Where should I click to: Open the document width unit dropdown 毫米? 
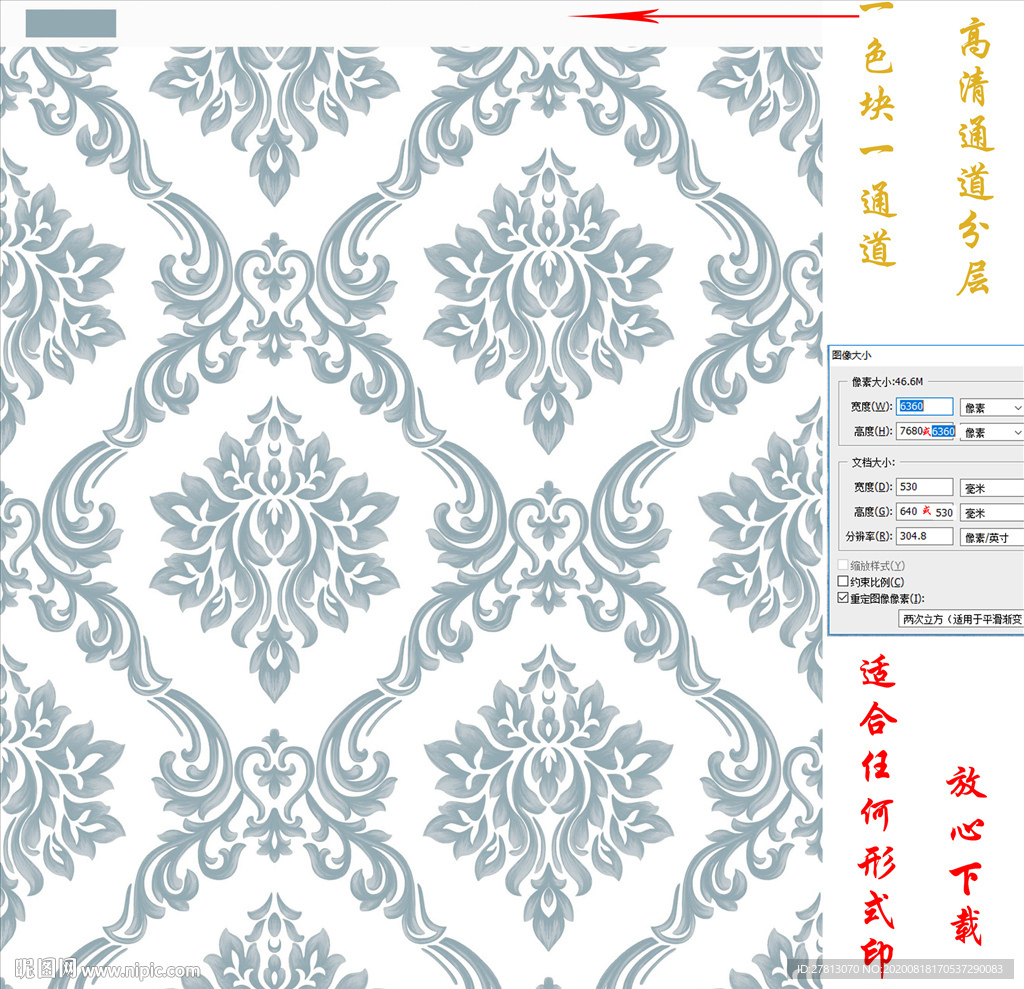[991, 488]
